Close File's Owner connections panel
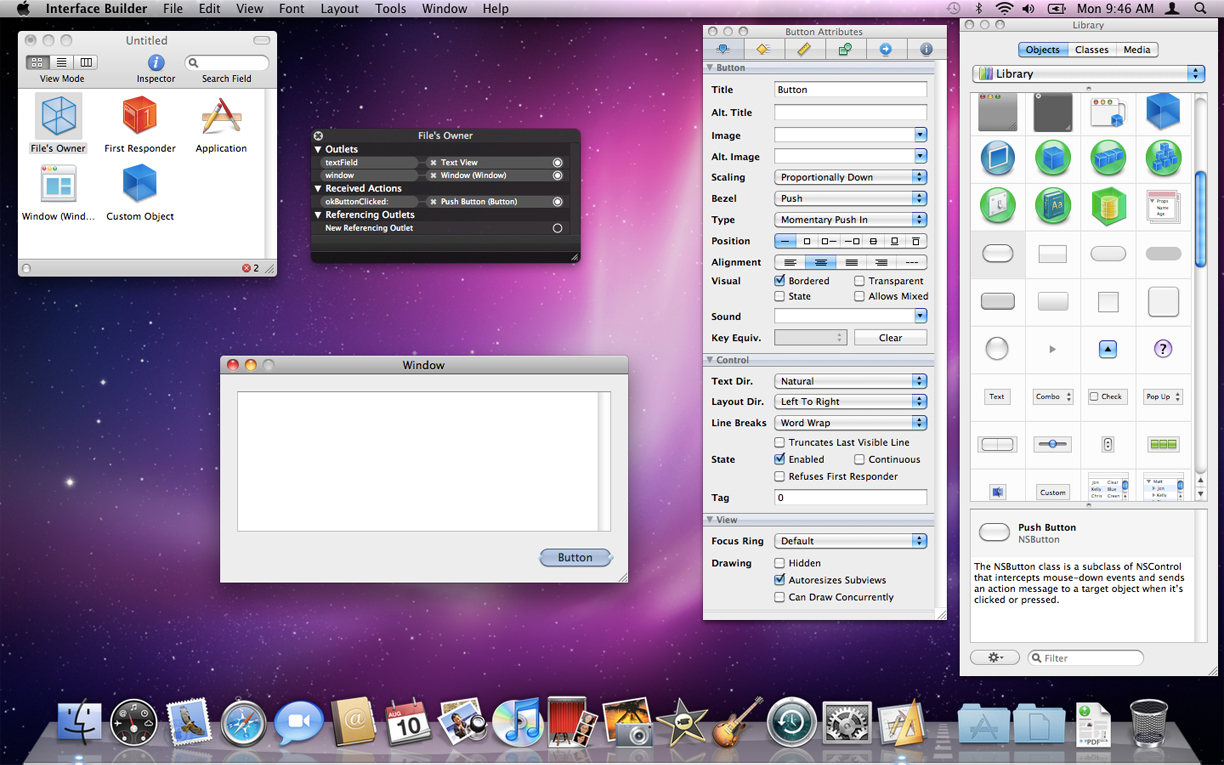Viewport: 1224px width, 765px height. (318, 136)
